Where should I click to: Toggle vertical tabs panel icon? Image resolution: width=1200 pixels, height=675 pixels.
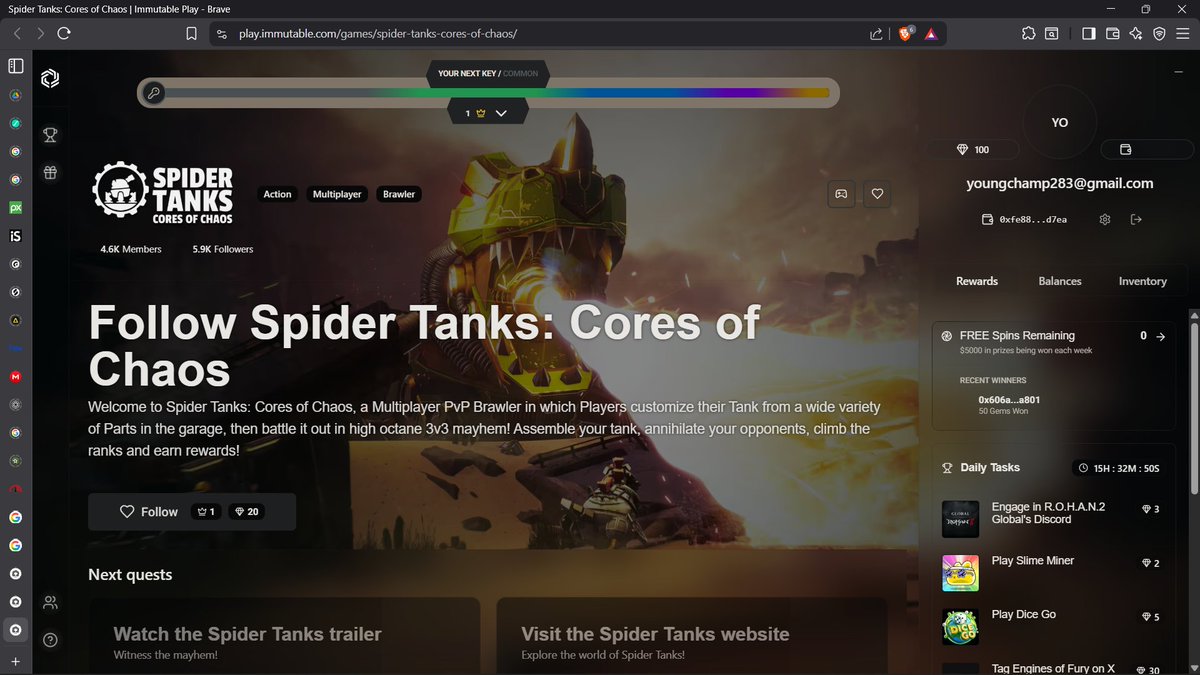[16, 66]
